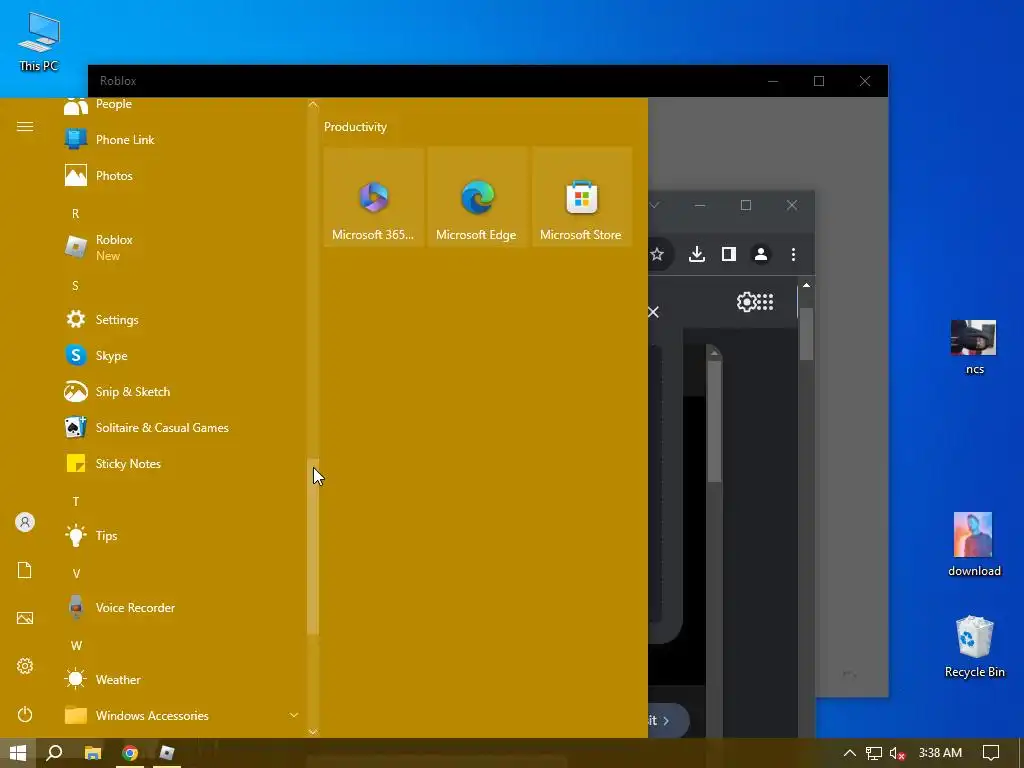The width and height of the screenshot is (1024, 768).
Task: Minimize the Roblox window
Action: pyautogui.click(x=773, y=81)
